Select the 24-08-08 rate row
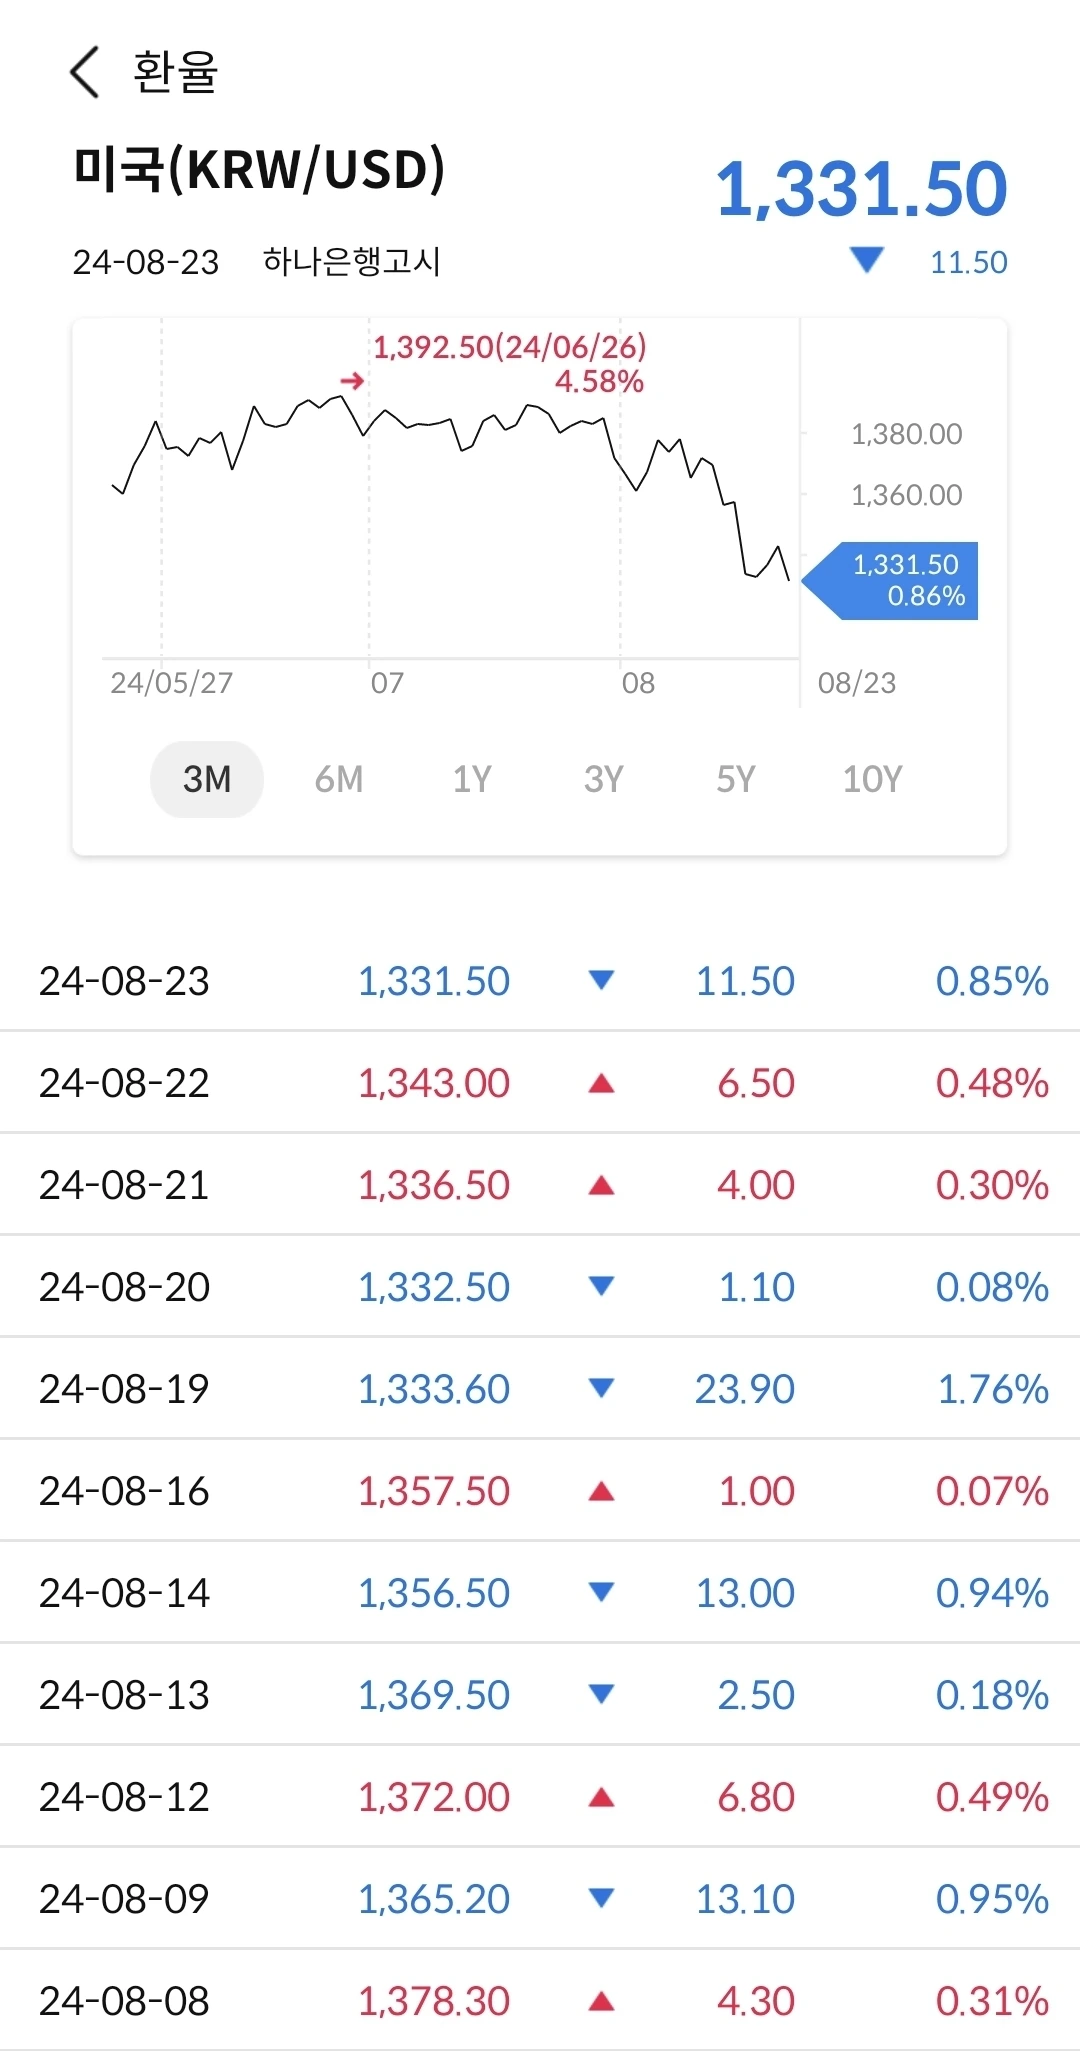The width and height of the screenshot is (1080, 2051). click(x=540, y=2001)
